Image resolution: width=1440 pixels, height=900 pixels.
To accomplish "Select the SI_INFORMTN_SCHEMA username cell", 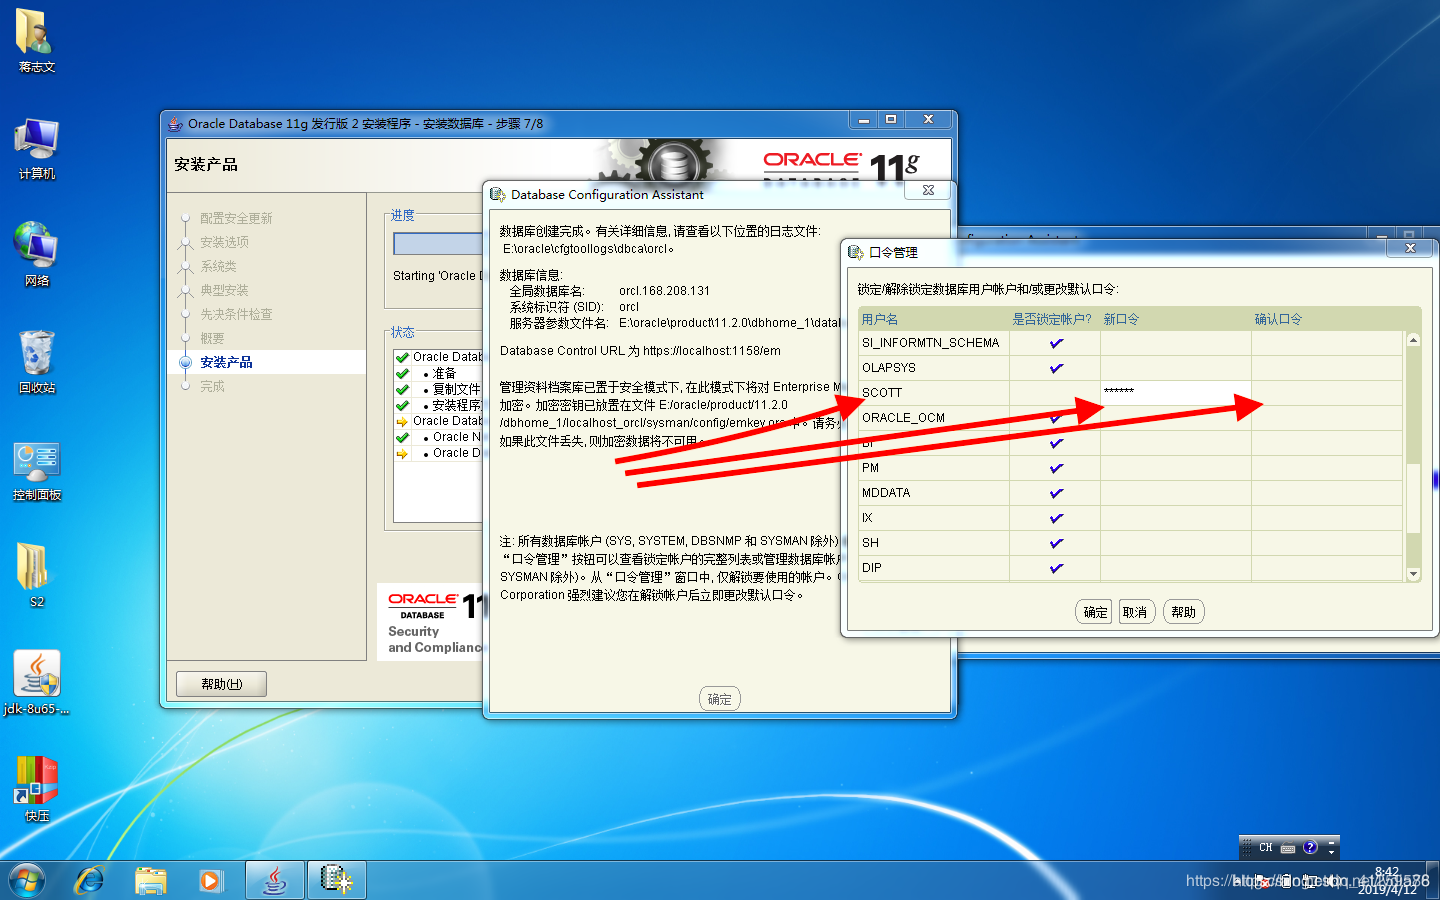I will pyautogui.click(x=934, y=343).
